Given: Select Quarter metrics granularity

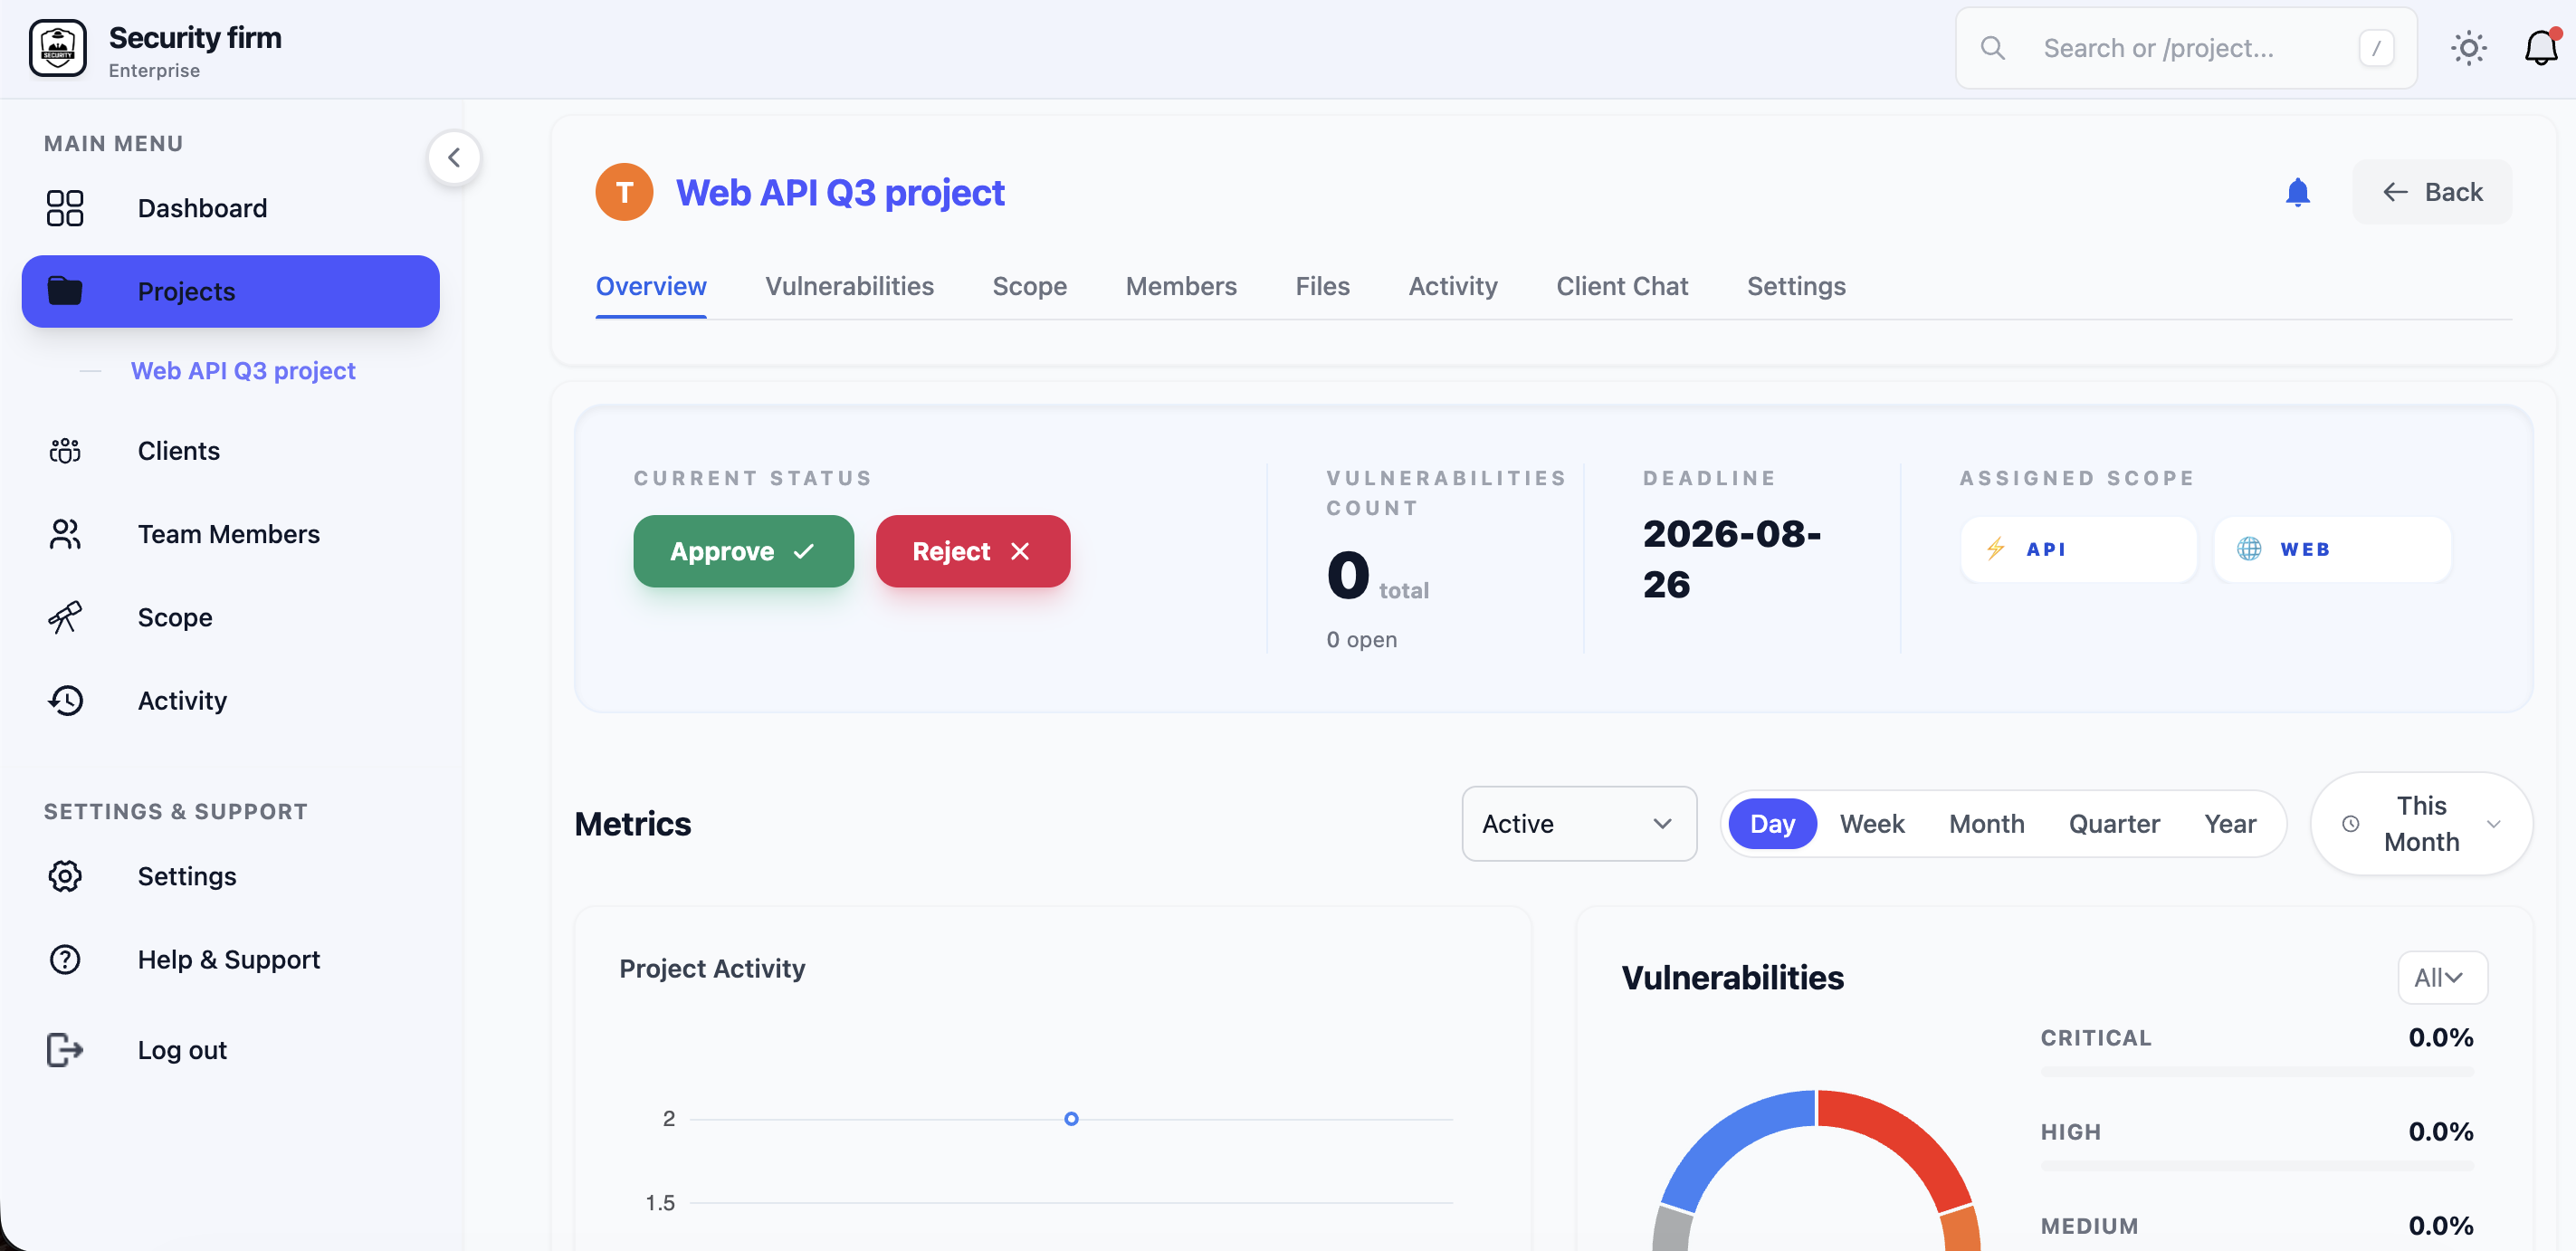Looking at the screenshot, I should [2114, 824].
